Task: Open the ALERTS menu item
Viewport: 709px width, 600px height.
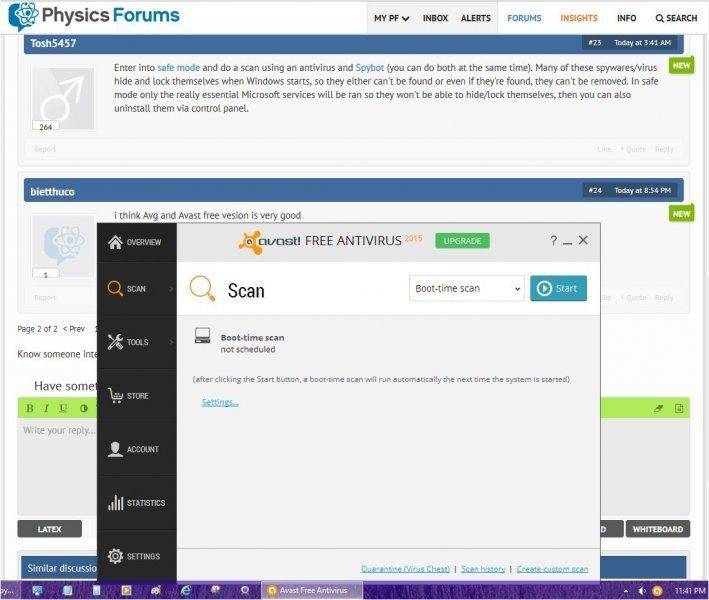Action: click(x=476, y=18)
